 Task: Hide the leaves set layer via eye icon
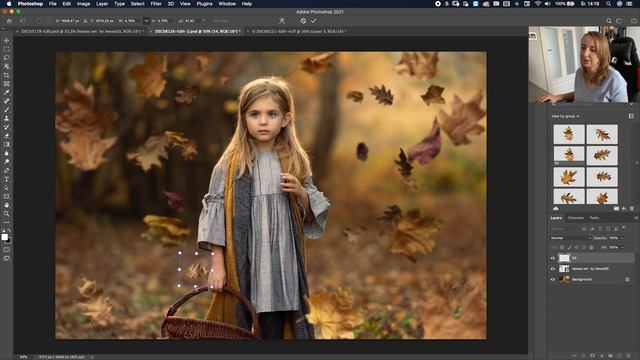tap(553, 269)
